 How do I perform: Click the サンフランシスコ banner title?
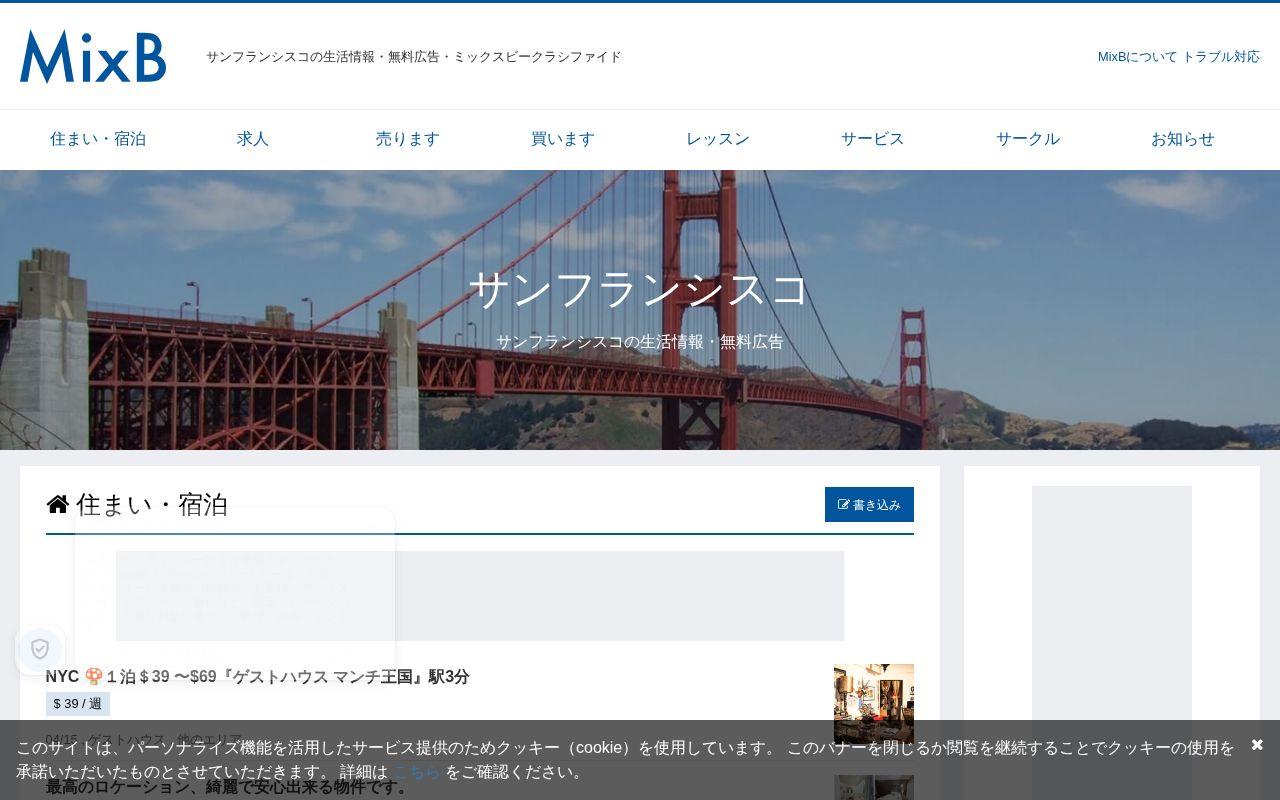(640, 289)
